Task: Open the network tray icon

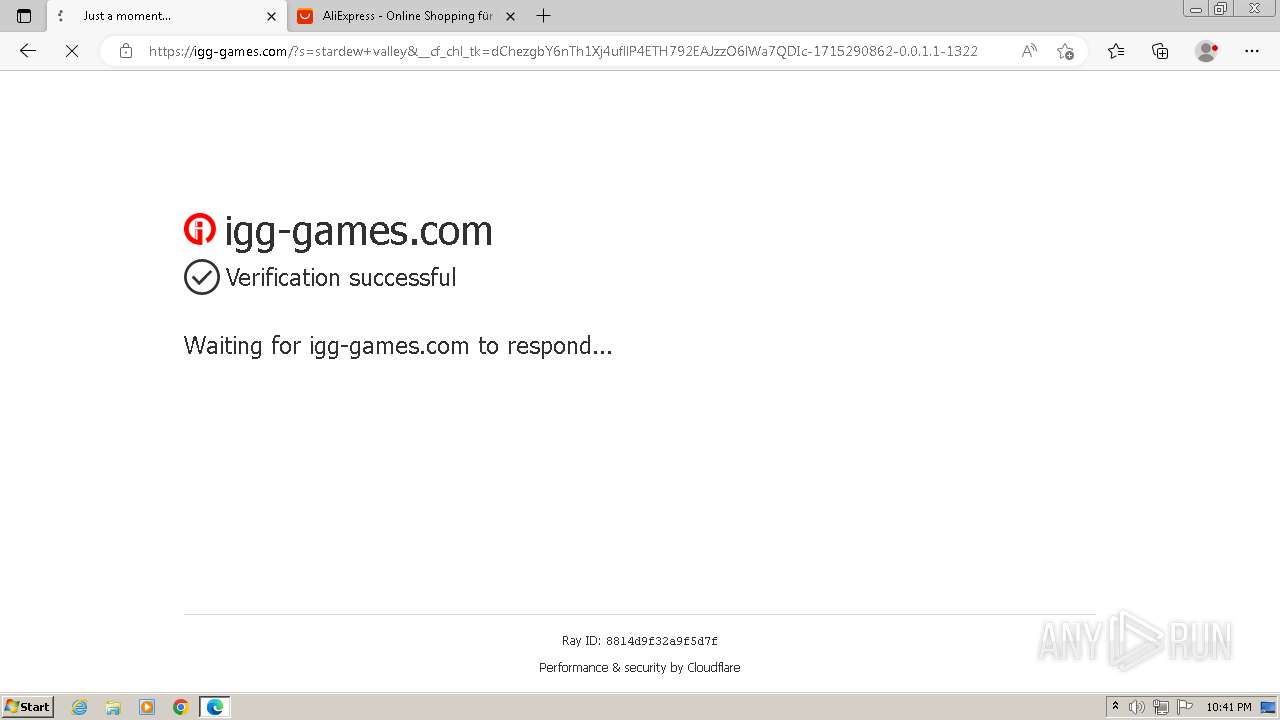Action: 1160,707
